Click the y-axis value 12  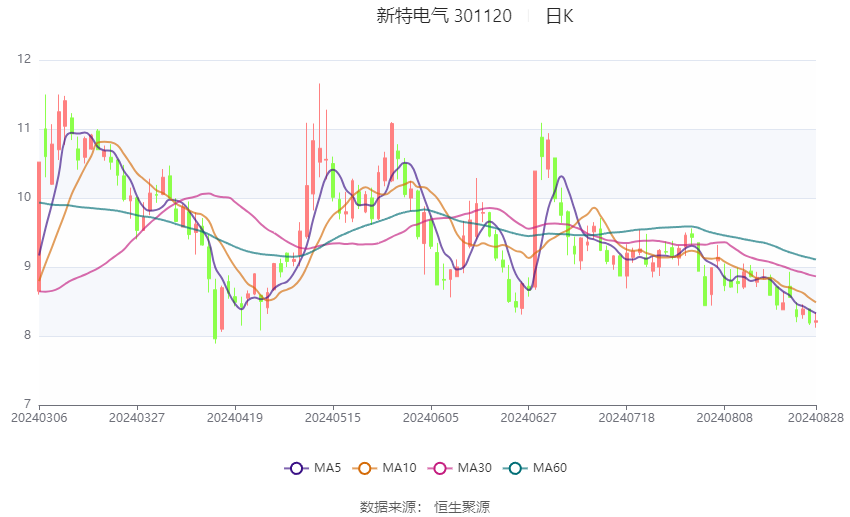(24, 59)
